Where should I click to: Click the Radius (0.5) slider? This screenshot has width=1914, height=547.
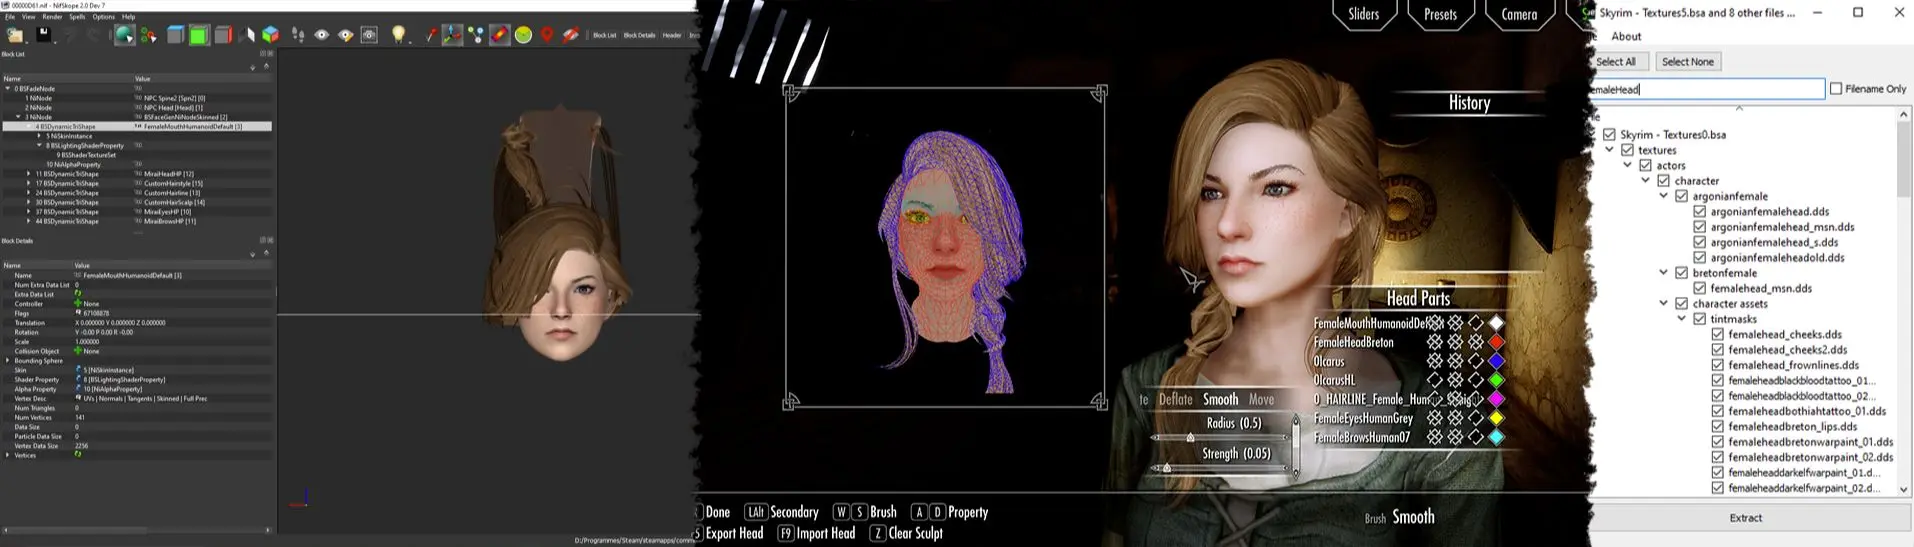[x=1220, y=437]
